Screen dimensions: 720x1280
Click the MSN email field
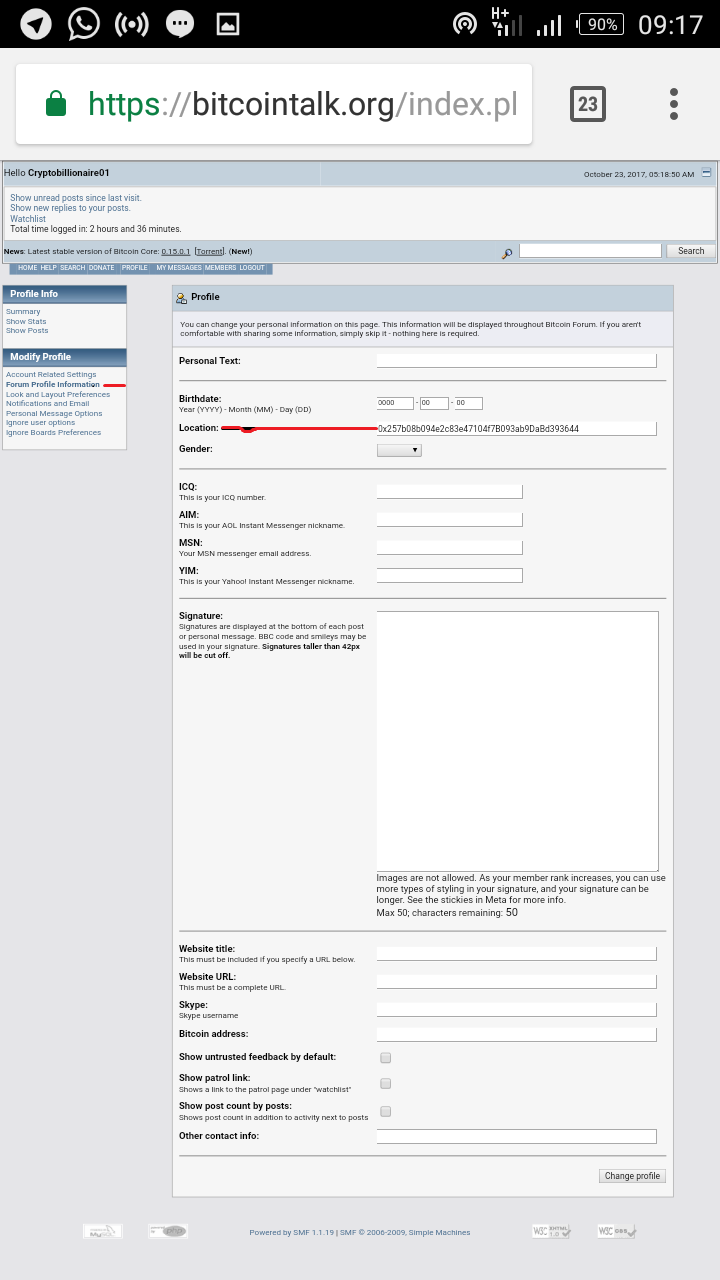coord(450,548)
